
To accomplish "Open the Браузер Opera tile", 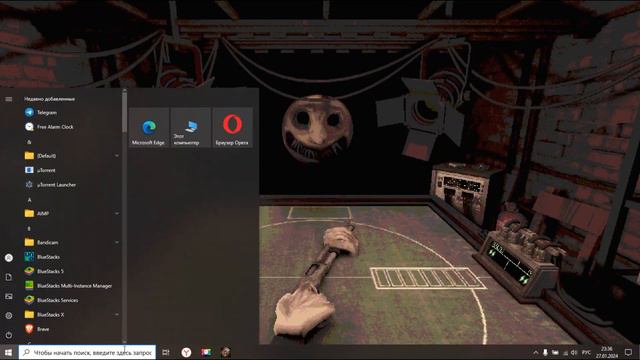I will 233,127.
